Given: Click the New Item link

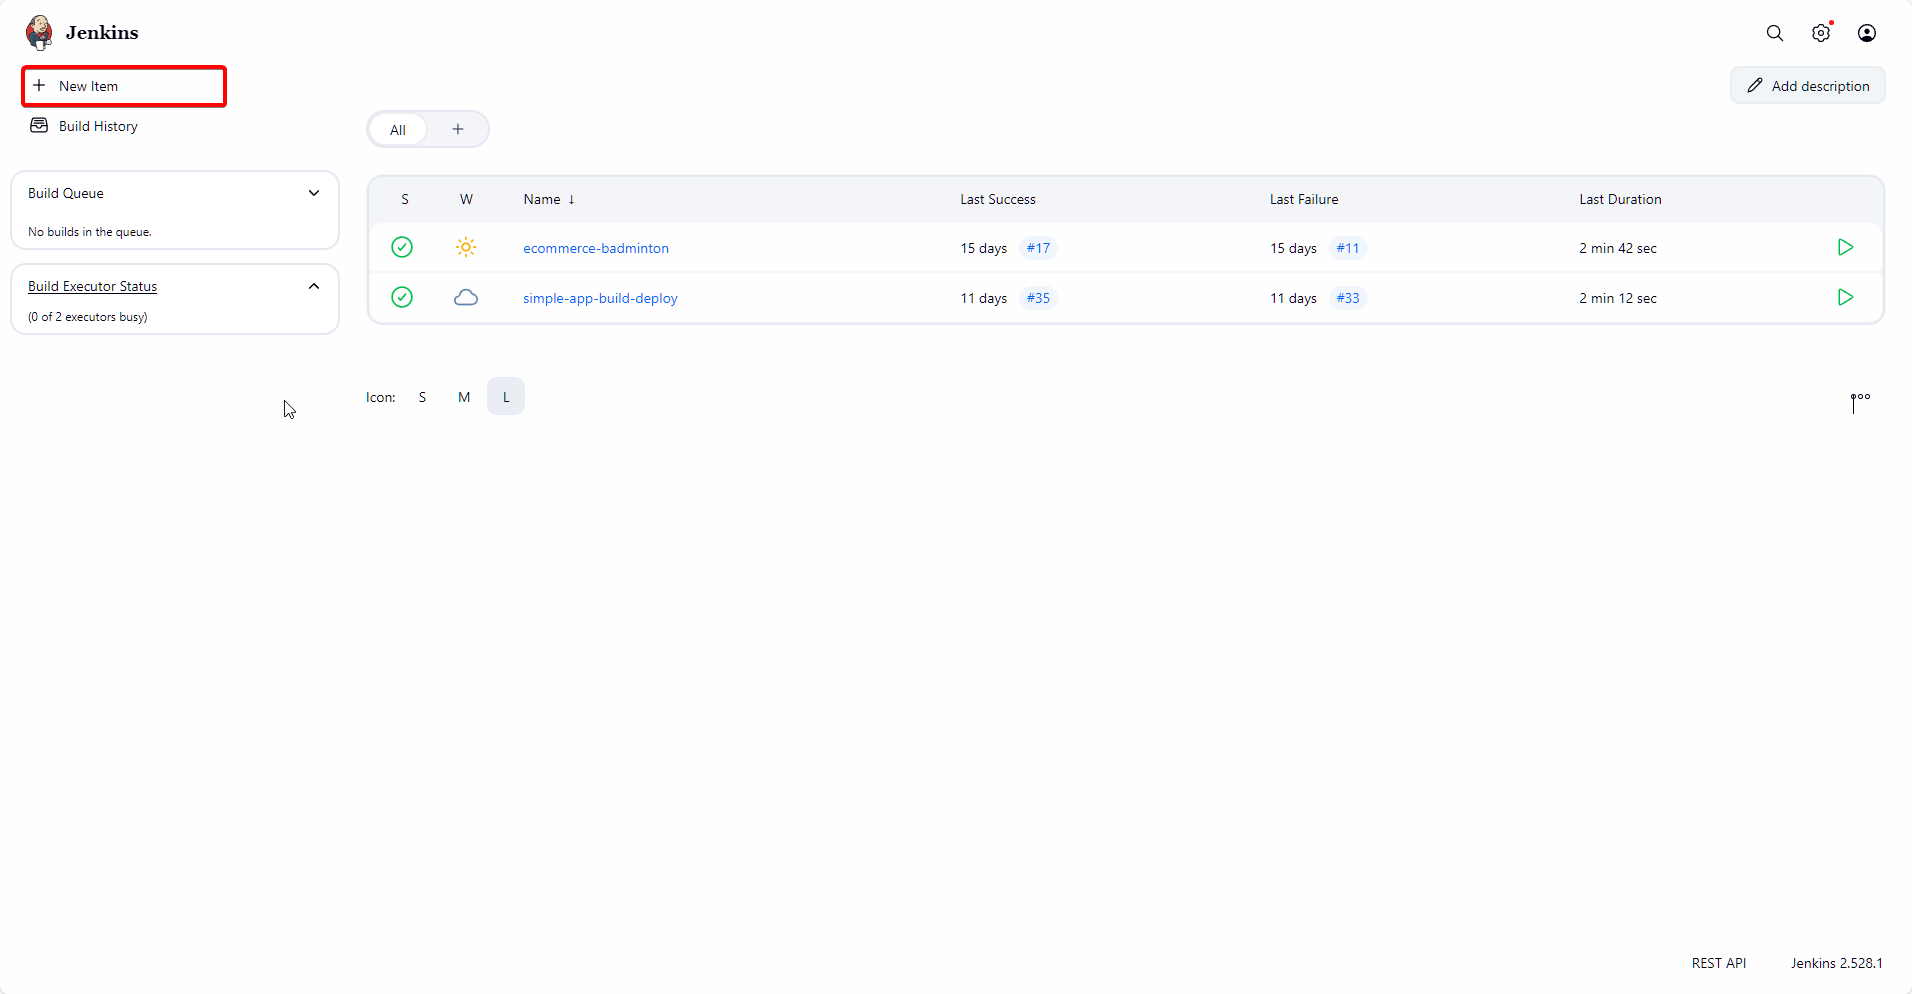Looking at the screenshot, I should pos(88,86).
